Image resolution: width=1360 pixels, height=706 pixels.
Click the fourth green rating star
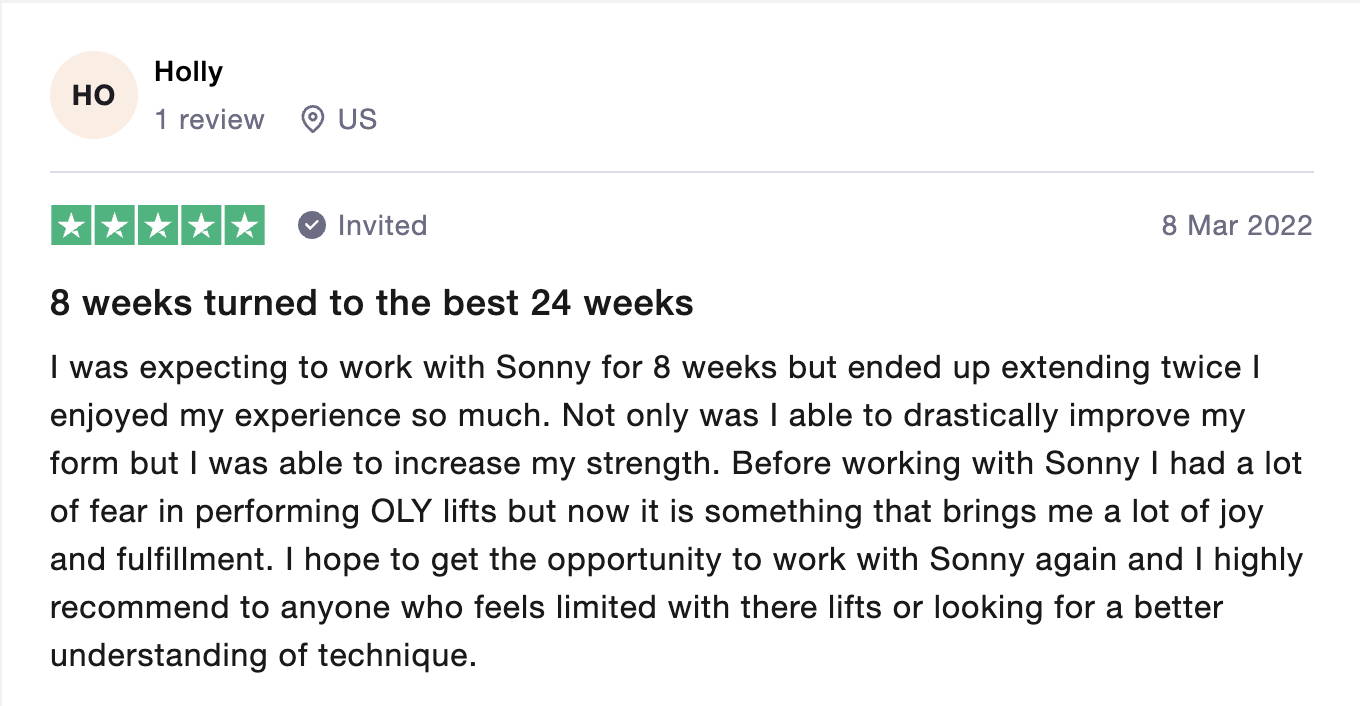point(200,225)
